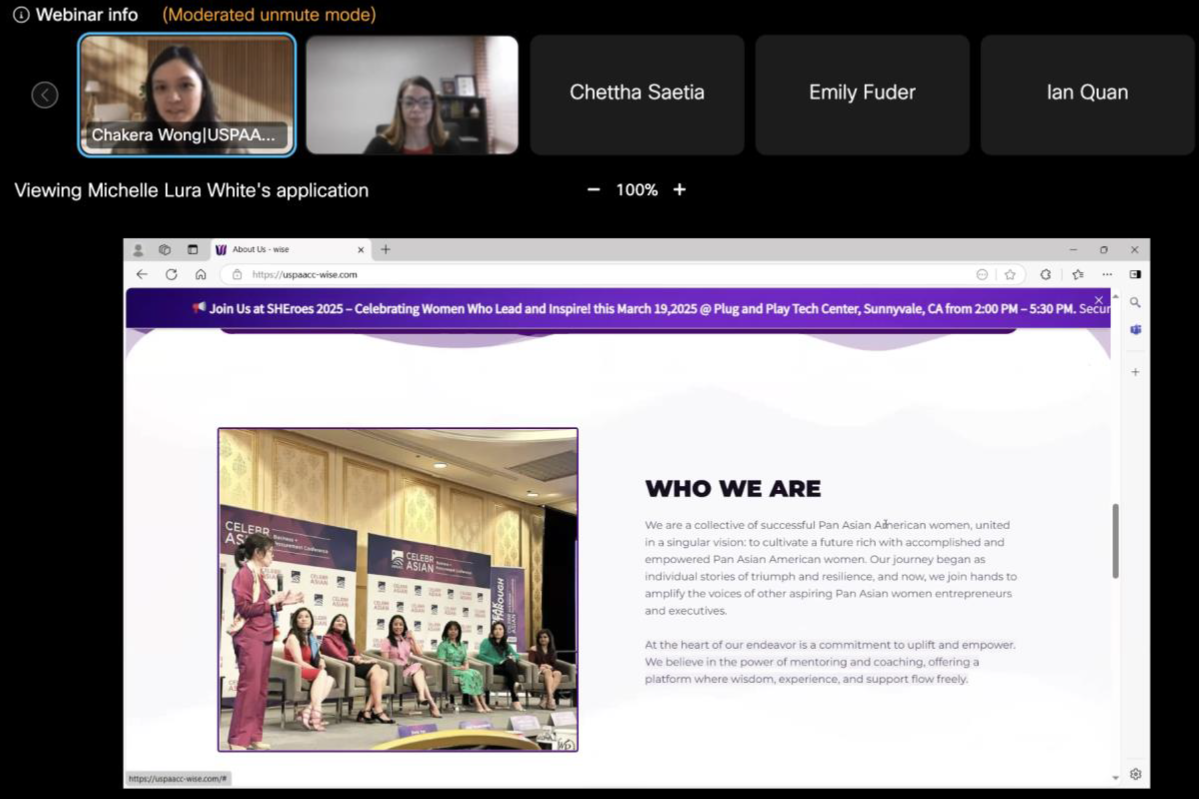The width and height of the screenshot is (1199, 799).
Task: Add this page to favorites star
Action: tap(1009, 274)
